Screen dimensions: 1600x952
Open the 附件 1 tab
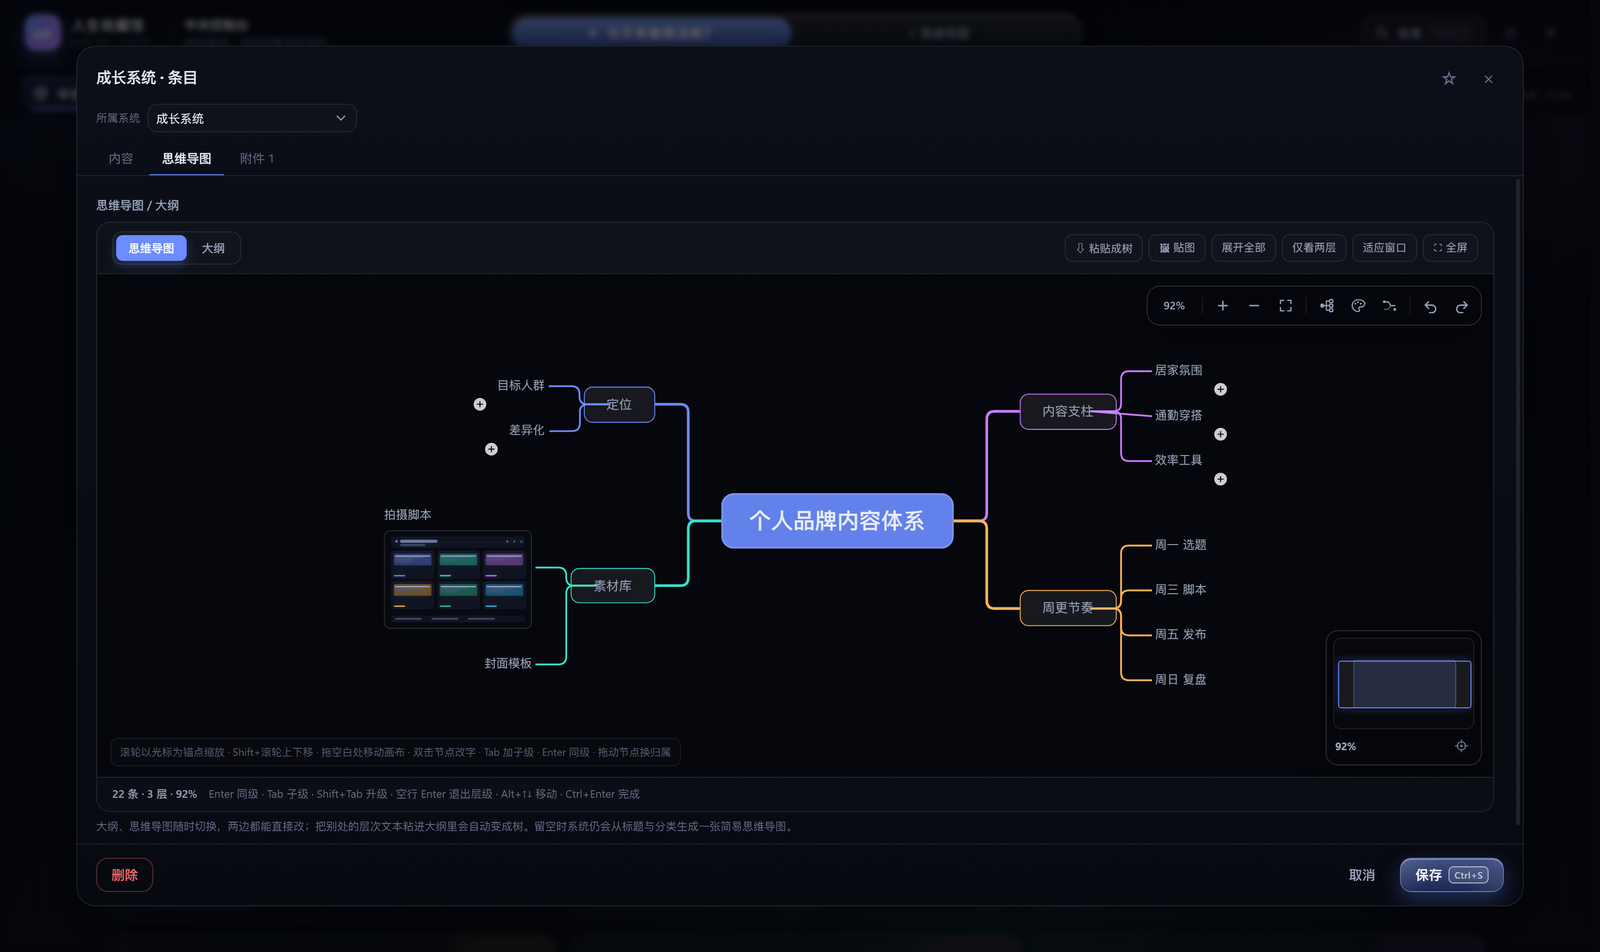(x=257, y=159)
